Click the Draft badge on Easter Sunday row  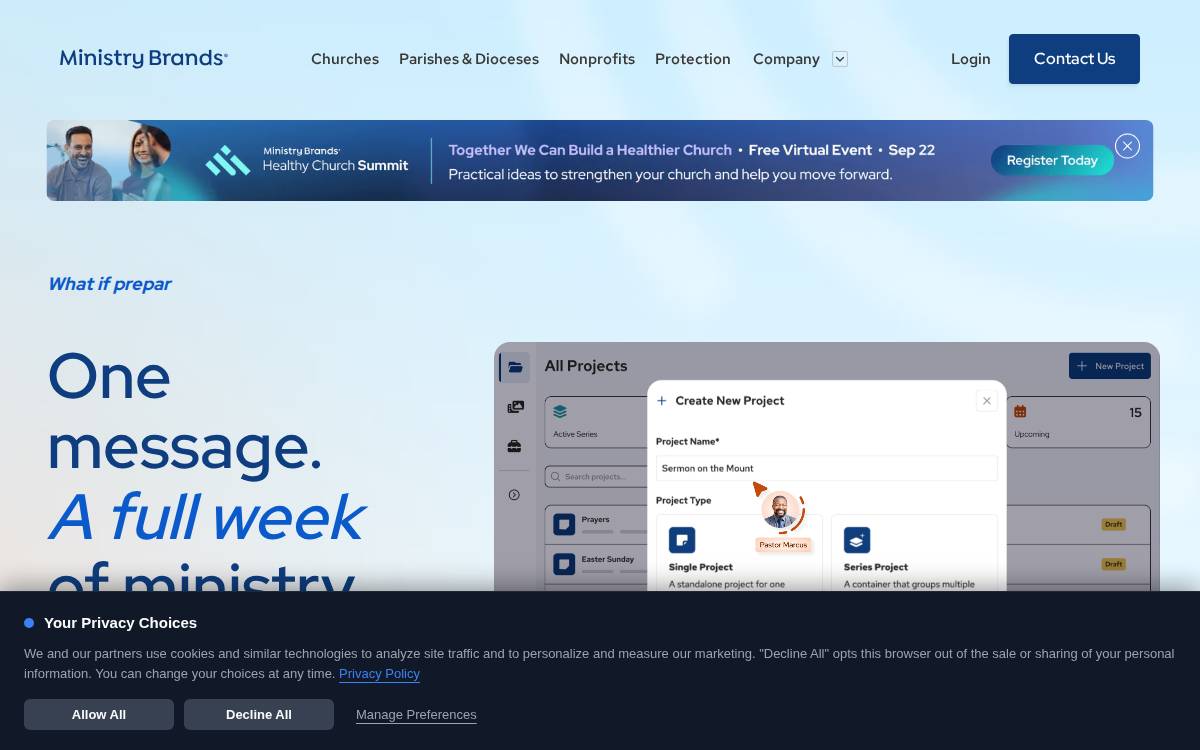[1114, 564]
